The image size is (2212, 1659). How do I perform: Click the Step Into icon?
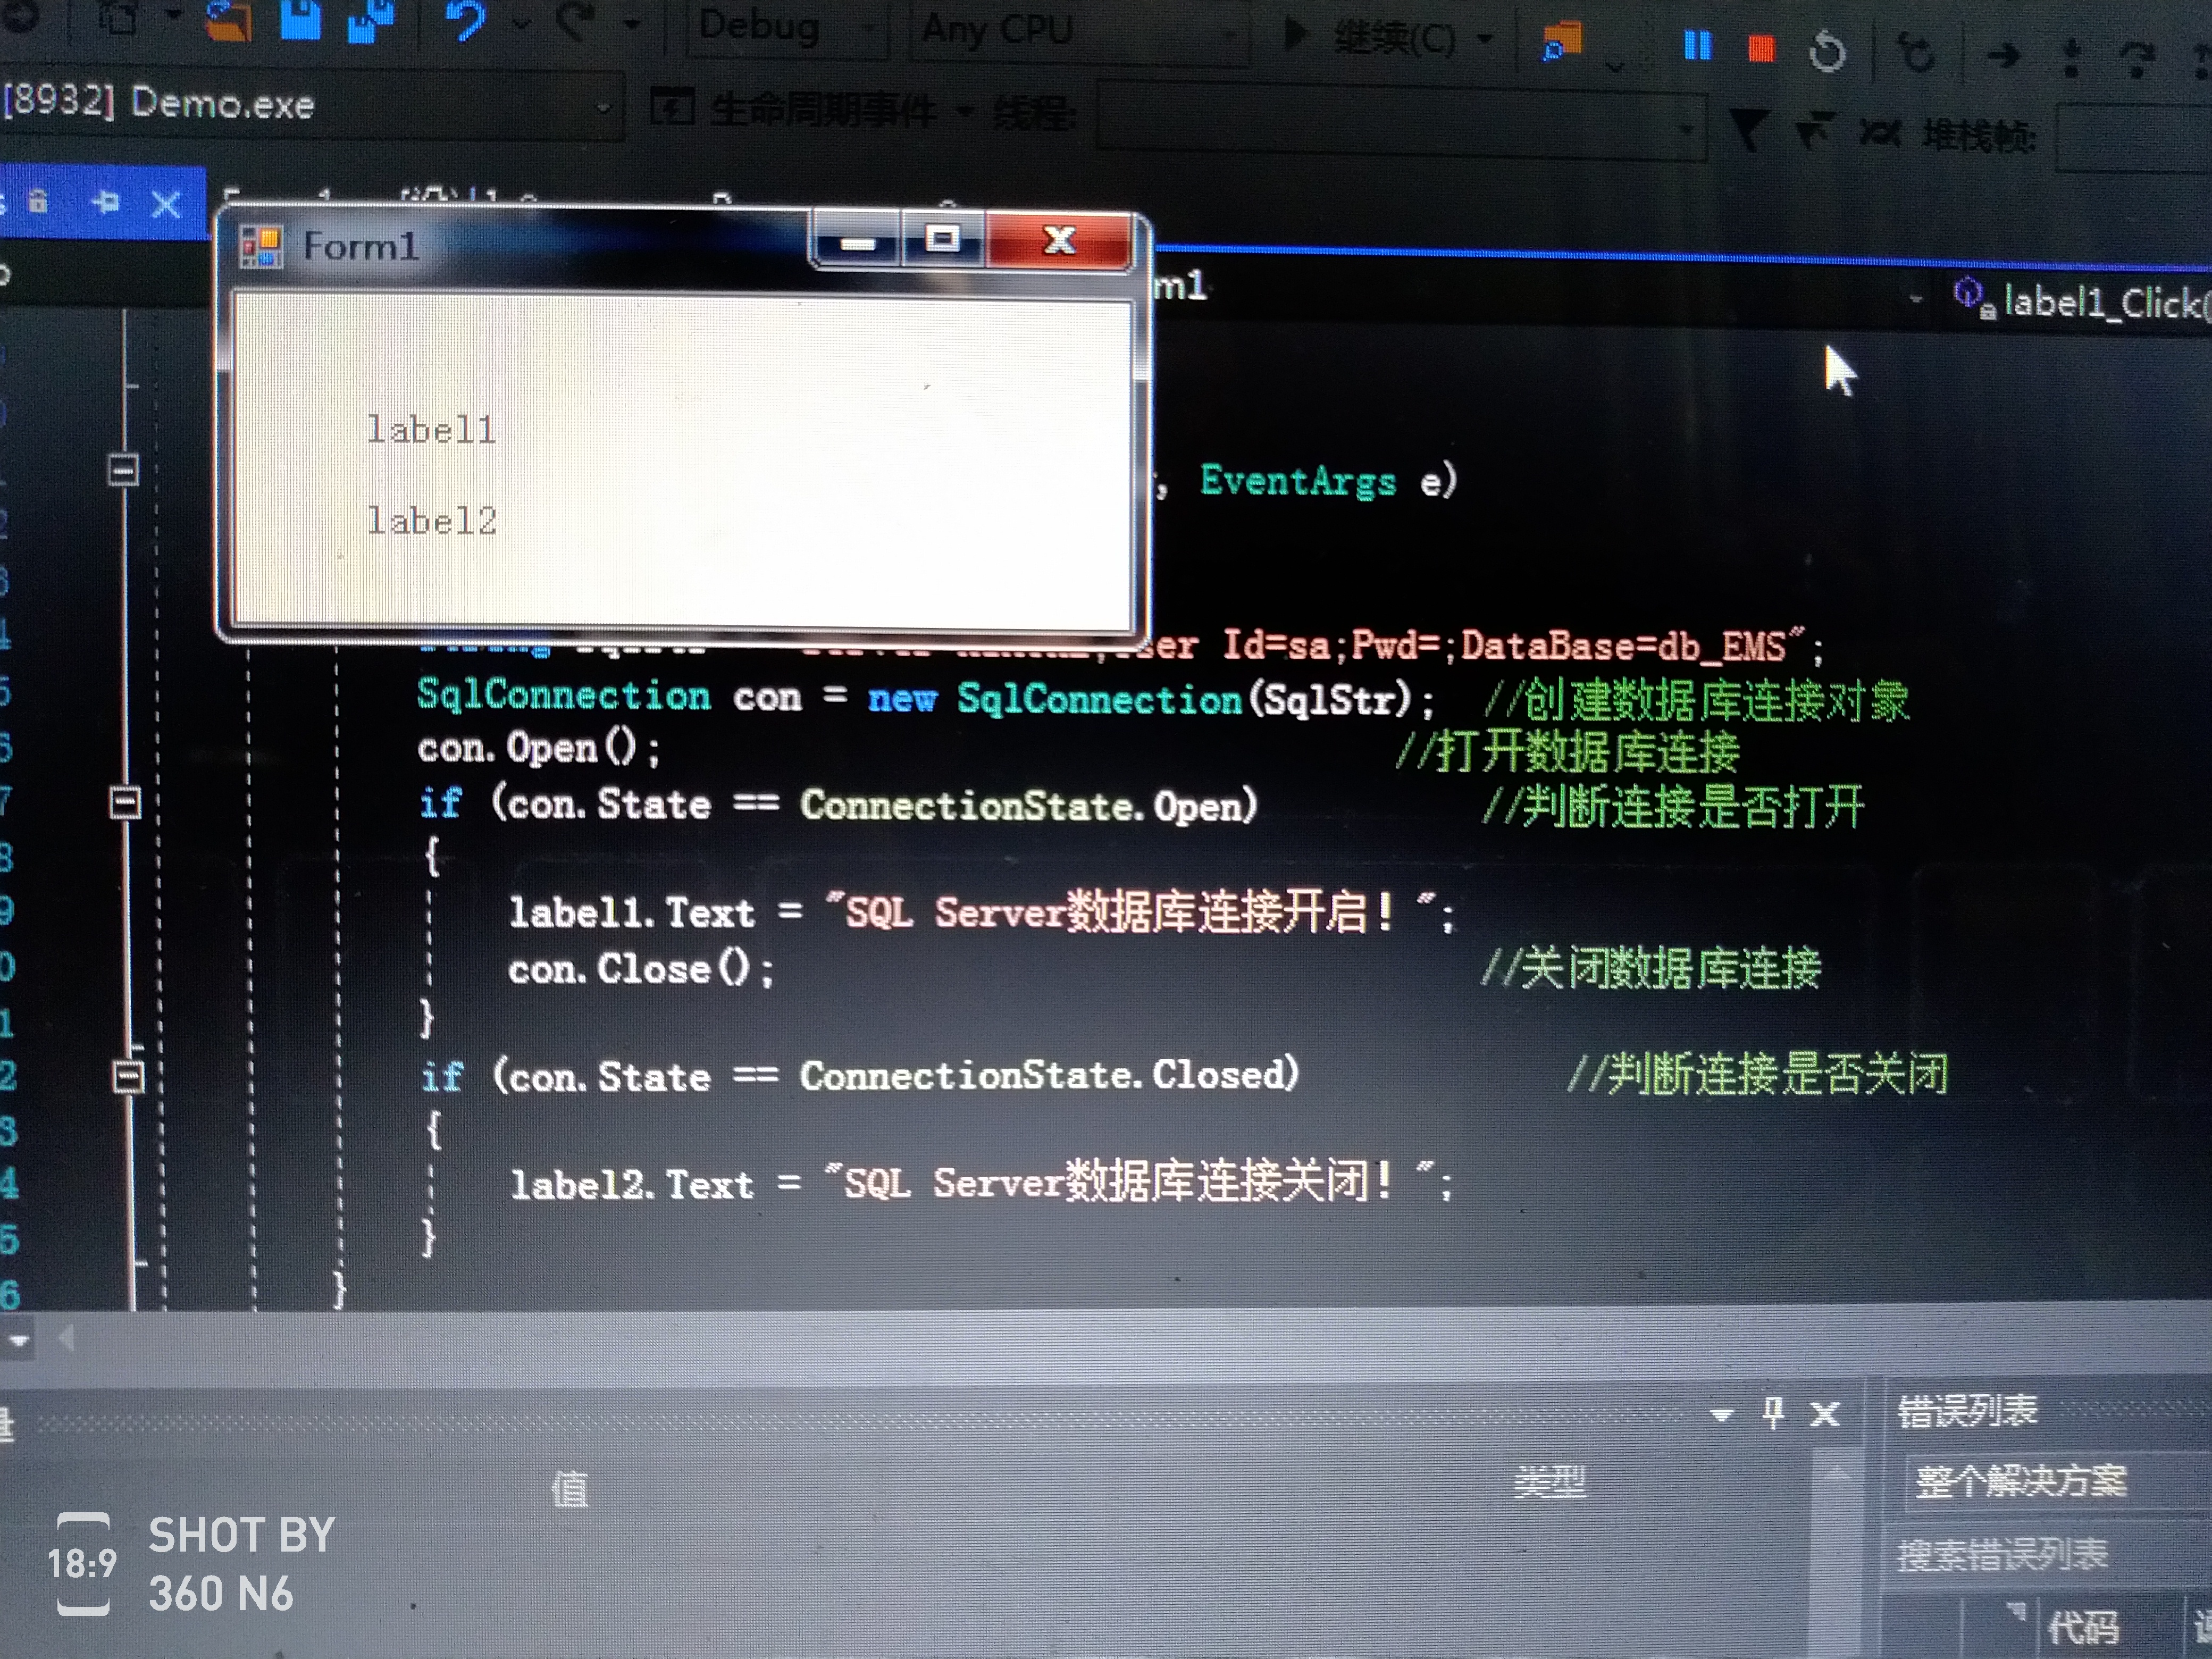pos(2071,58)
